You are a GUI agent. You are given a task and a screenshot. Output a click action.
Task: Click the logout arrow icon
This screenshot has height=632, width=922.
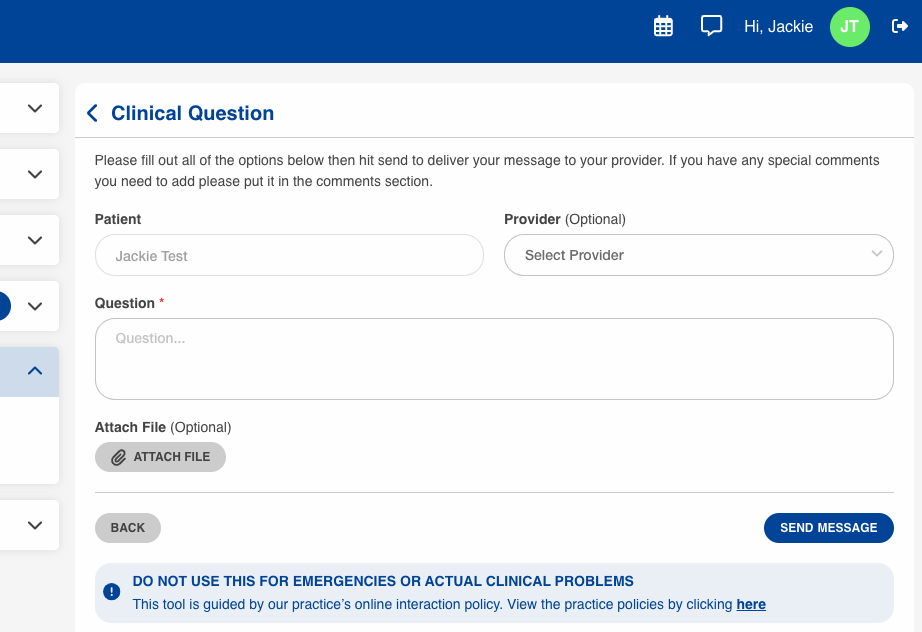(x=899, y=27)
